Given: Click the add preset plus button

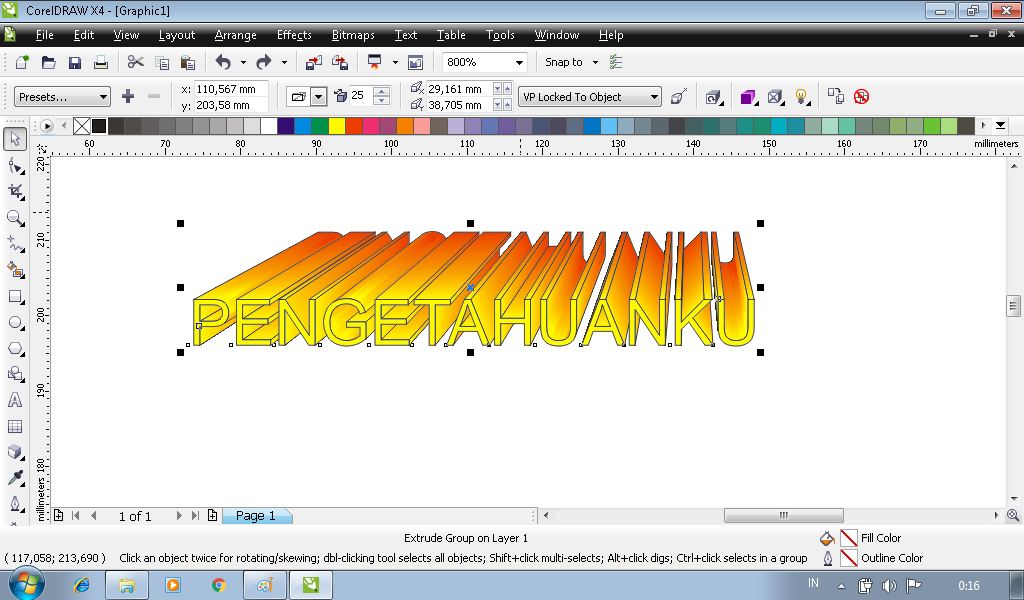Looking at the screenshot, I should click(x=128, y=96).
